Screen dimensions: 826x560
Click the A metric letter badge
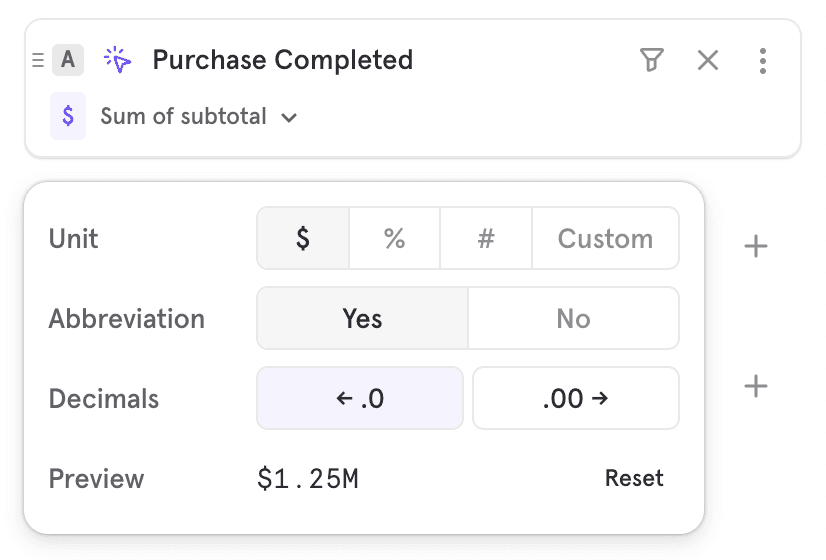(68, 60)
